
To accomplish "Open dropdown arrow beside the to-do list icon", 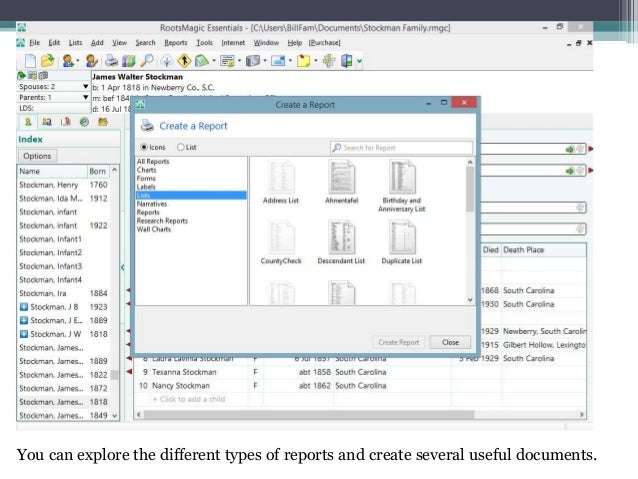I will [x=239, y=61].
